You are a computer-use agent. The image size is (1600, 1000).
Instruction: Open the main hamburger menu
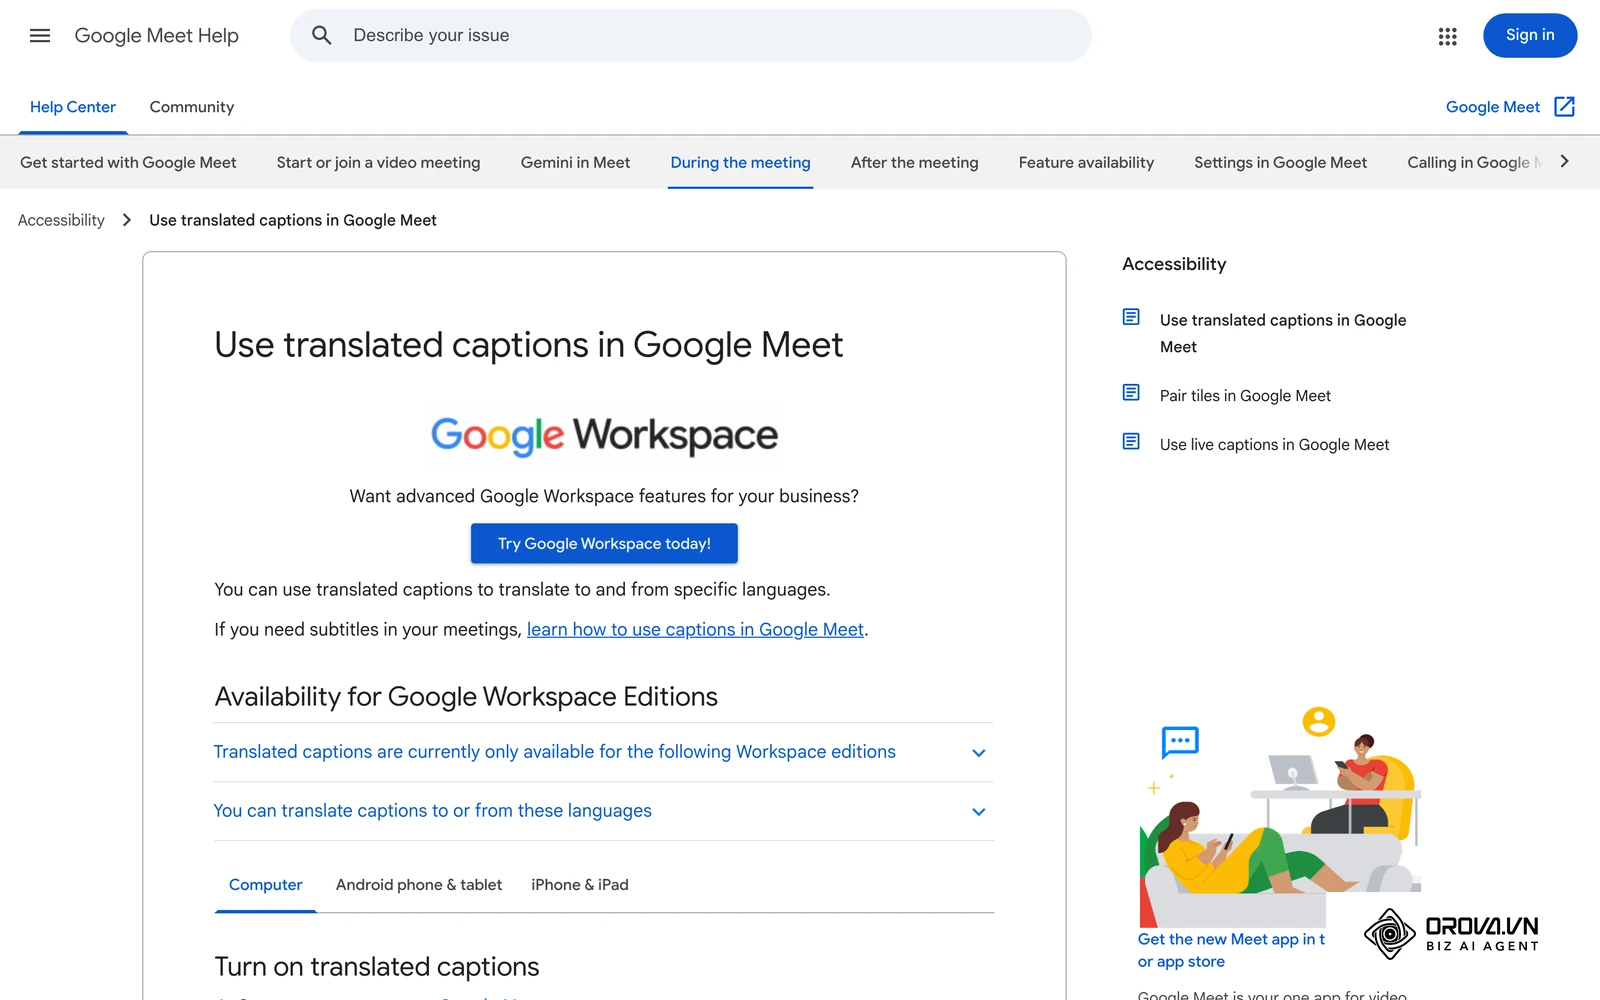coord(40,36)
